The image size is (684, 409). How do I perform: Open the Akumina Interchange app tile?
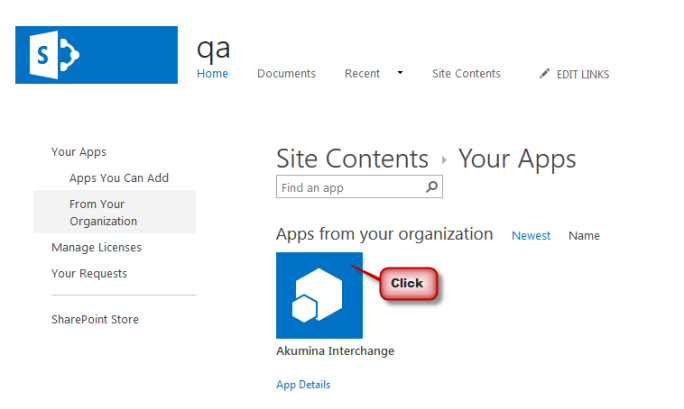coord(319,295)
